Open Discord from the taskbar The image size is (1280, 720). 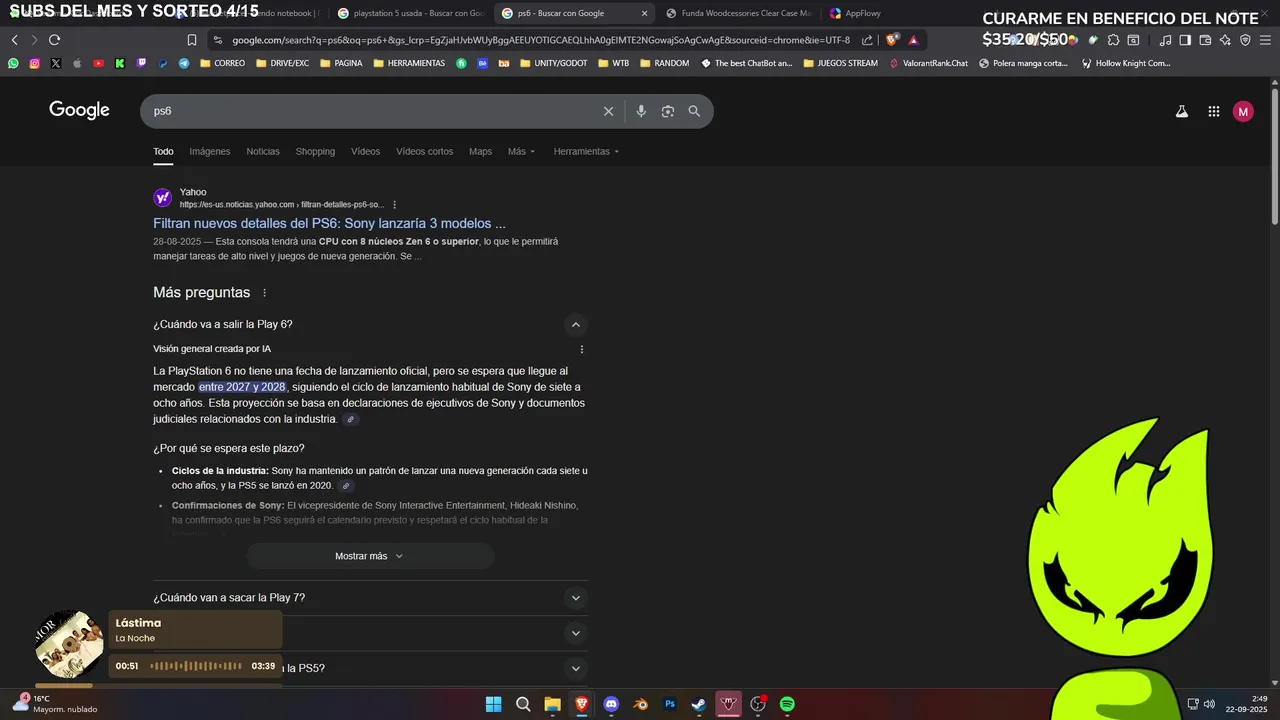[611, 704]
